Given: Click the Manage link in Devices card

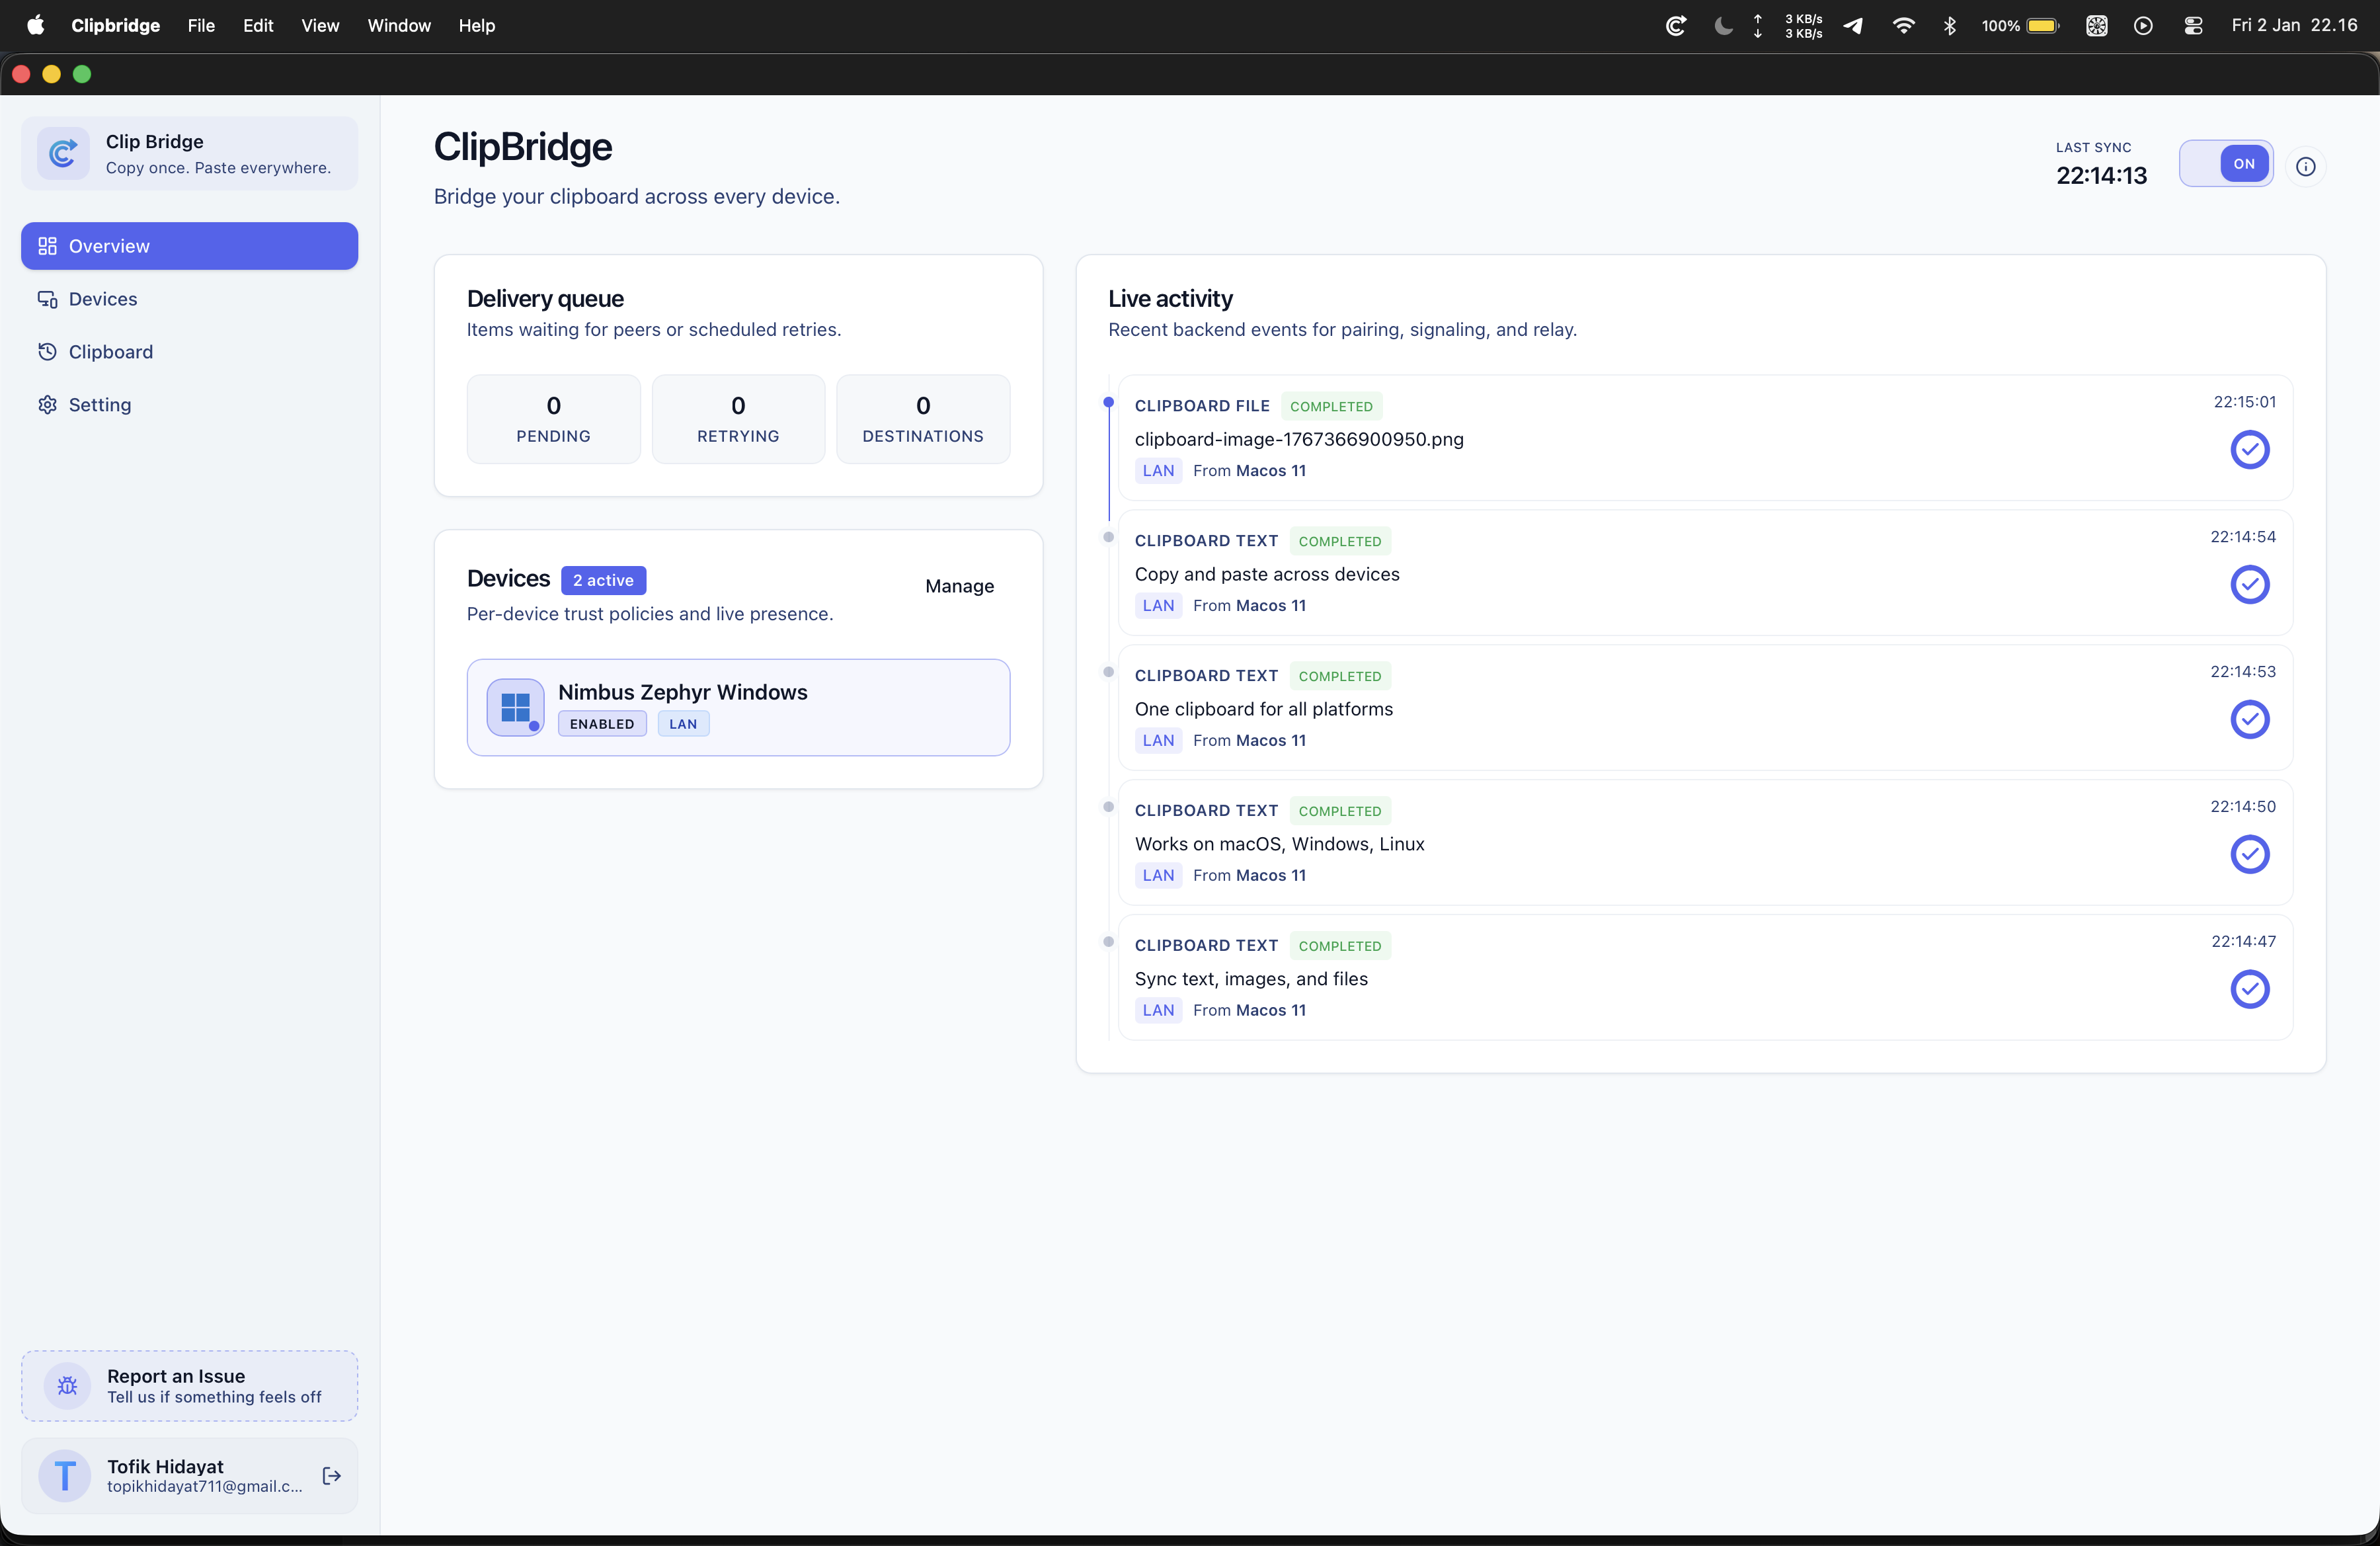Looking at the screenshot, I should pos(959,586).
